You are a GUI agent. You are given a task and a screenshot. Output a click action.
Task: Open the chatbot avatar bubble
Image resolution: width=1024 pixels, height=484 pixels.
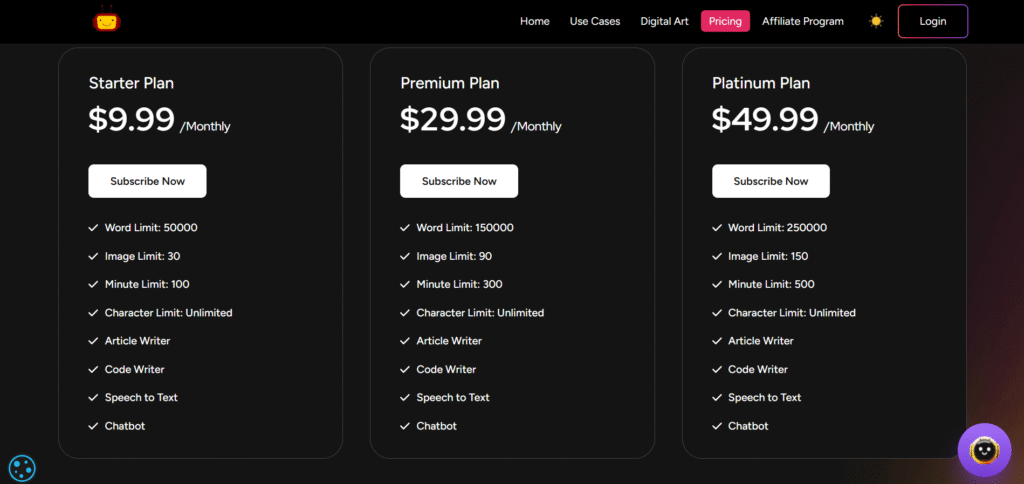pyautogui.click(x=984, y=449)
